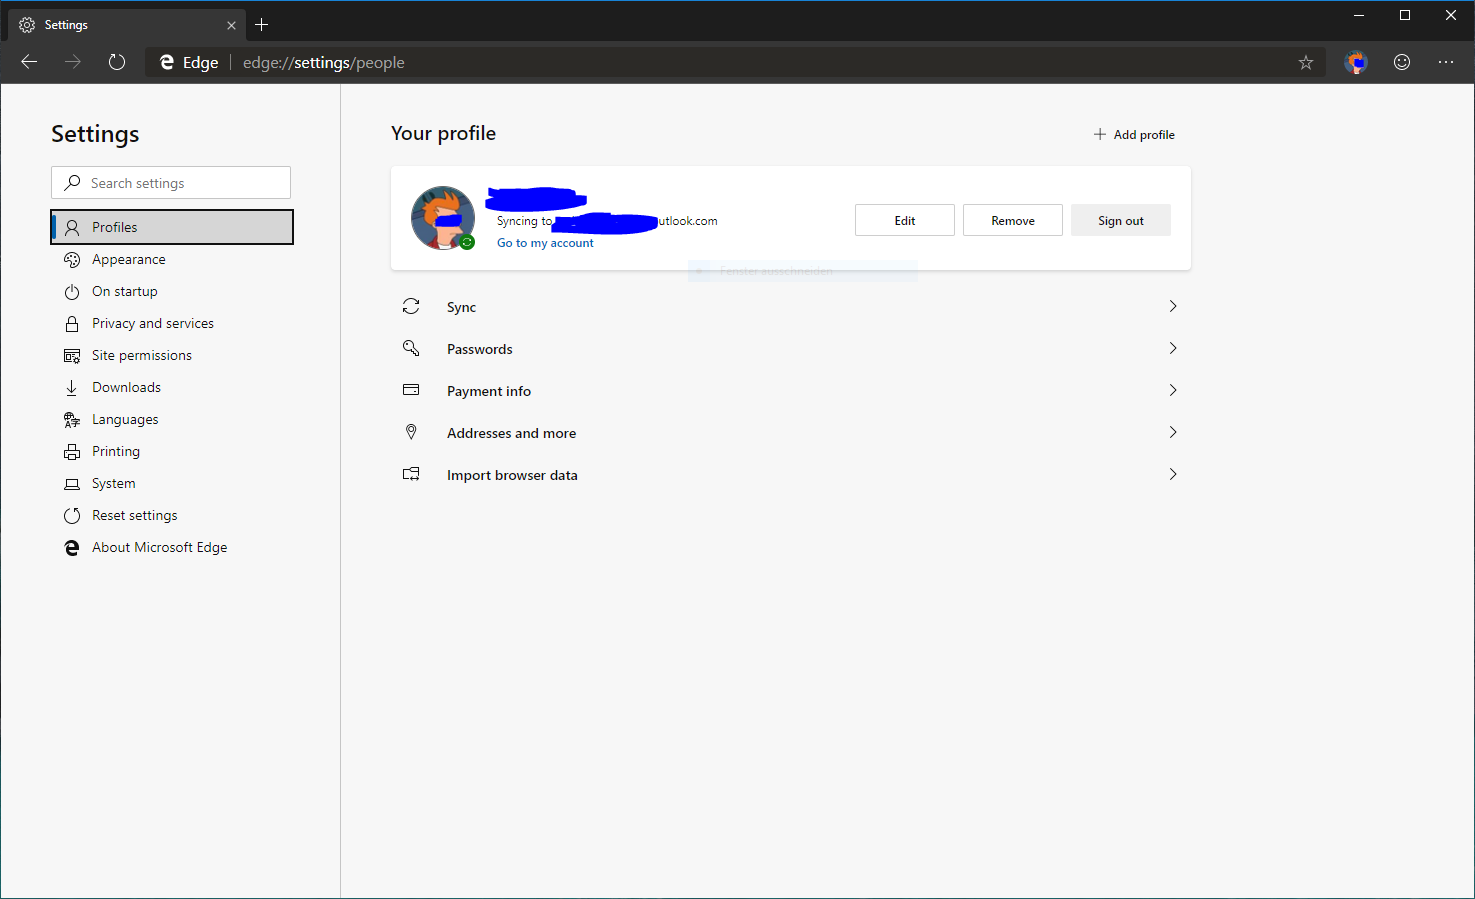Select Privacy and services in sidebar

(153, 323)
